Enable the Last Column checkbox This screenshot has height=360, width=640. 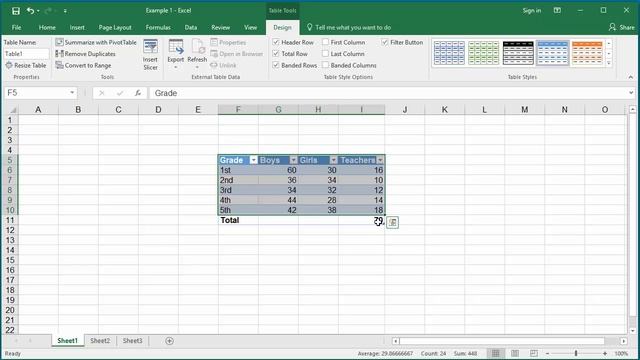click(x=325, y=53)
